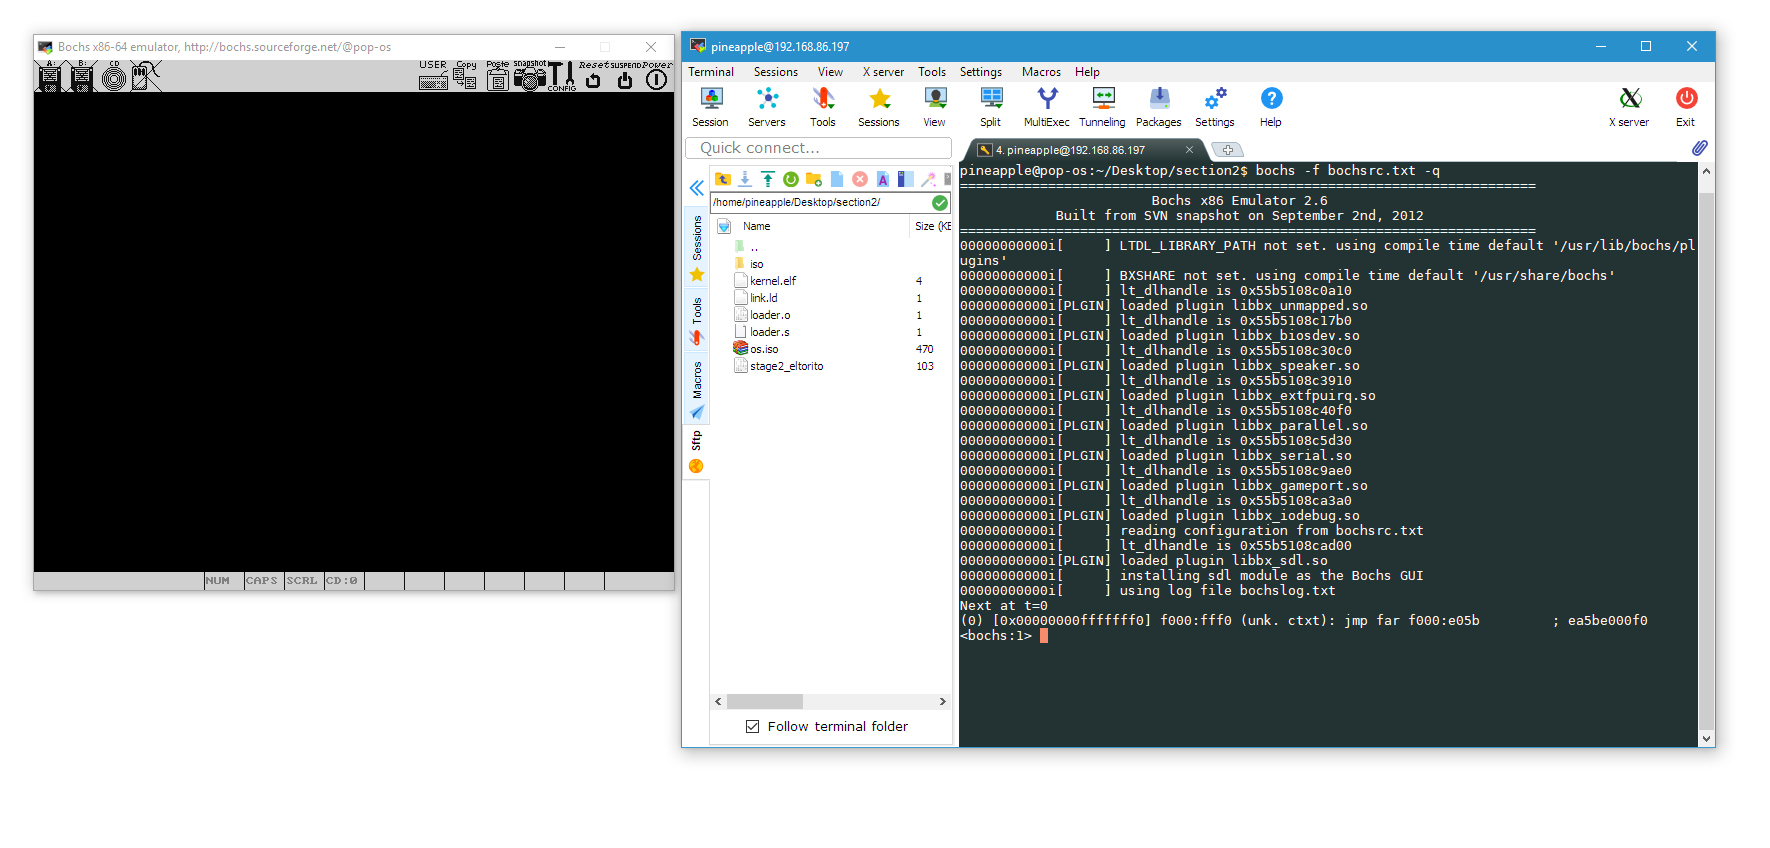Click Power button in Bochs toolbar
The image size is (1770, 848).
(x=657, y=76)
